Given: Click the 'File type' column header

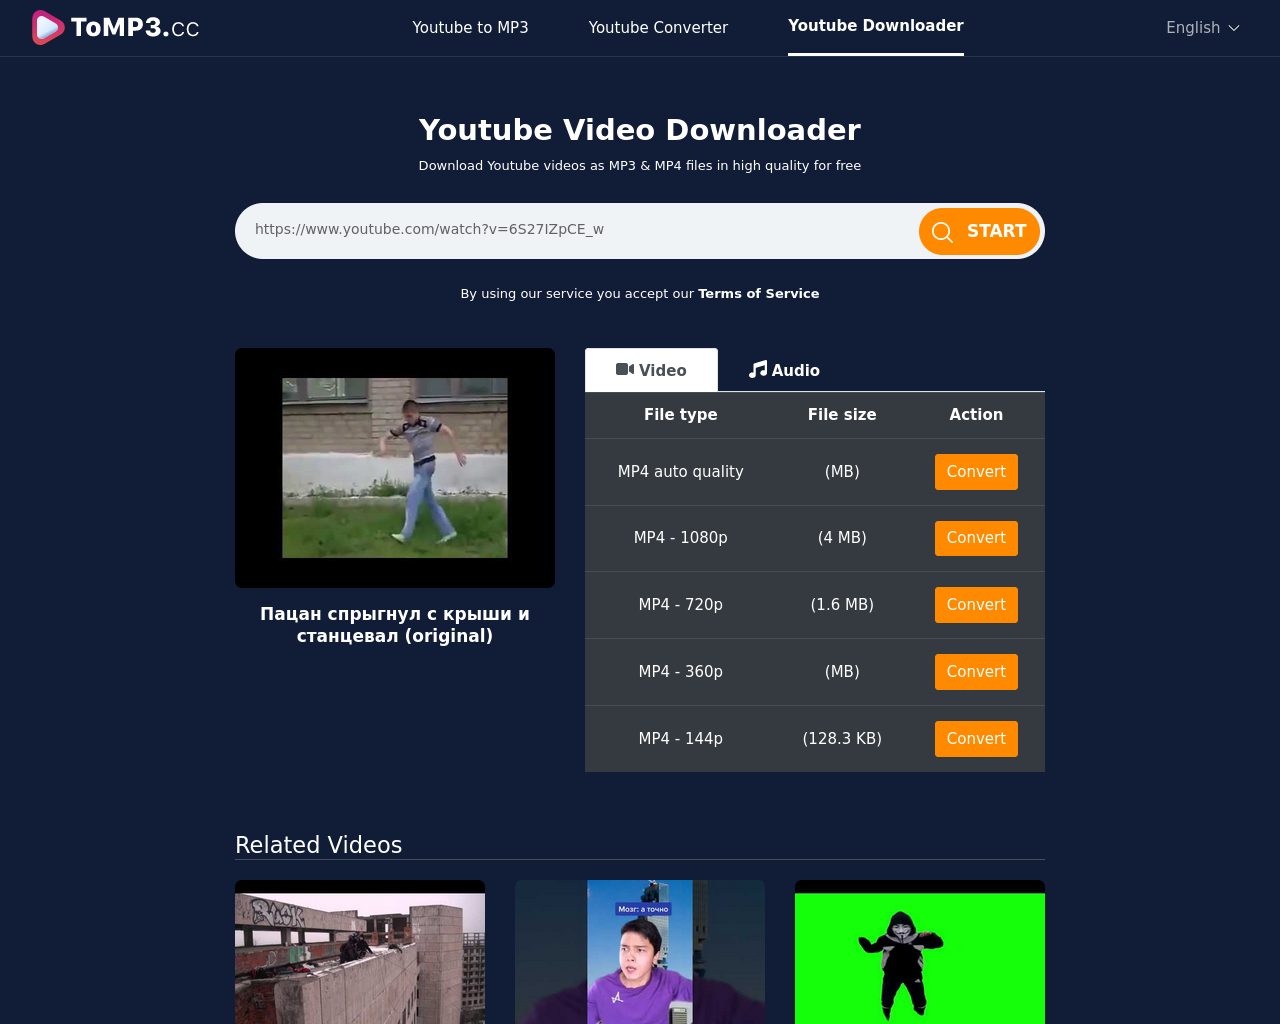Looking at the screenshot, I should (x=681, y=415).
